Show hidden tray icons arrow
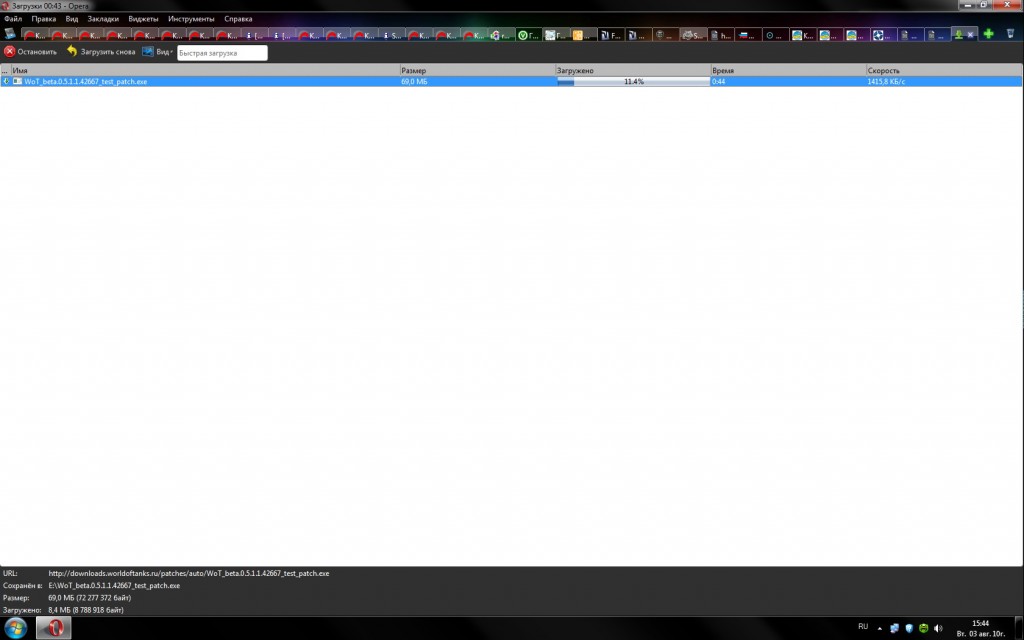1024x640 pixels. [x=879, y=627]
